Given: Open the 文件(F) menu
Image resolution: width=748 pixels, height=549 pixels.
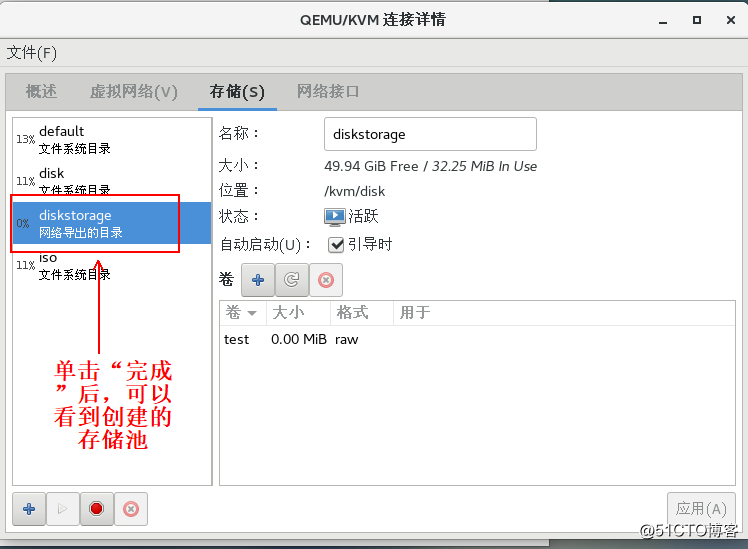Looking at the screenshot, I should [x=31, y=52].
